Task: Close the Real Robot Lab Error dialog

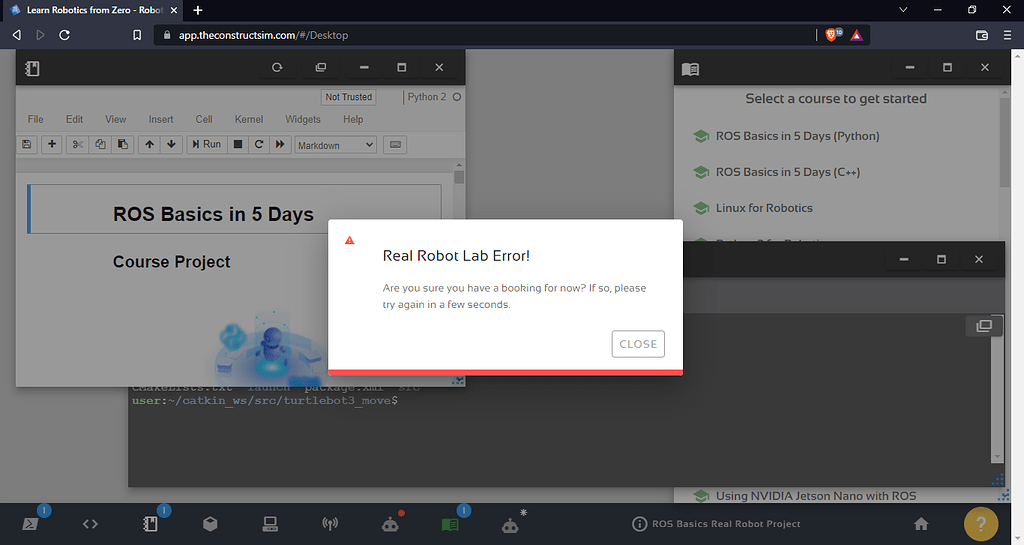Action: pos(638,344)
